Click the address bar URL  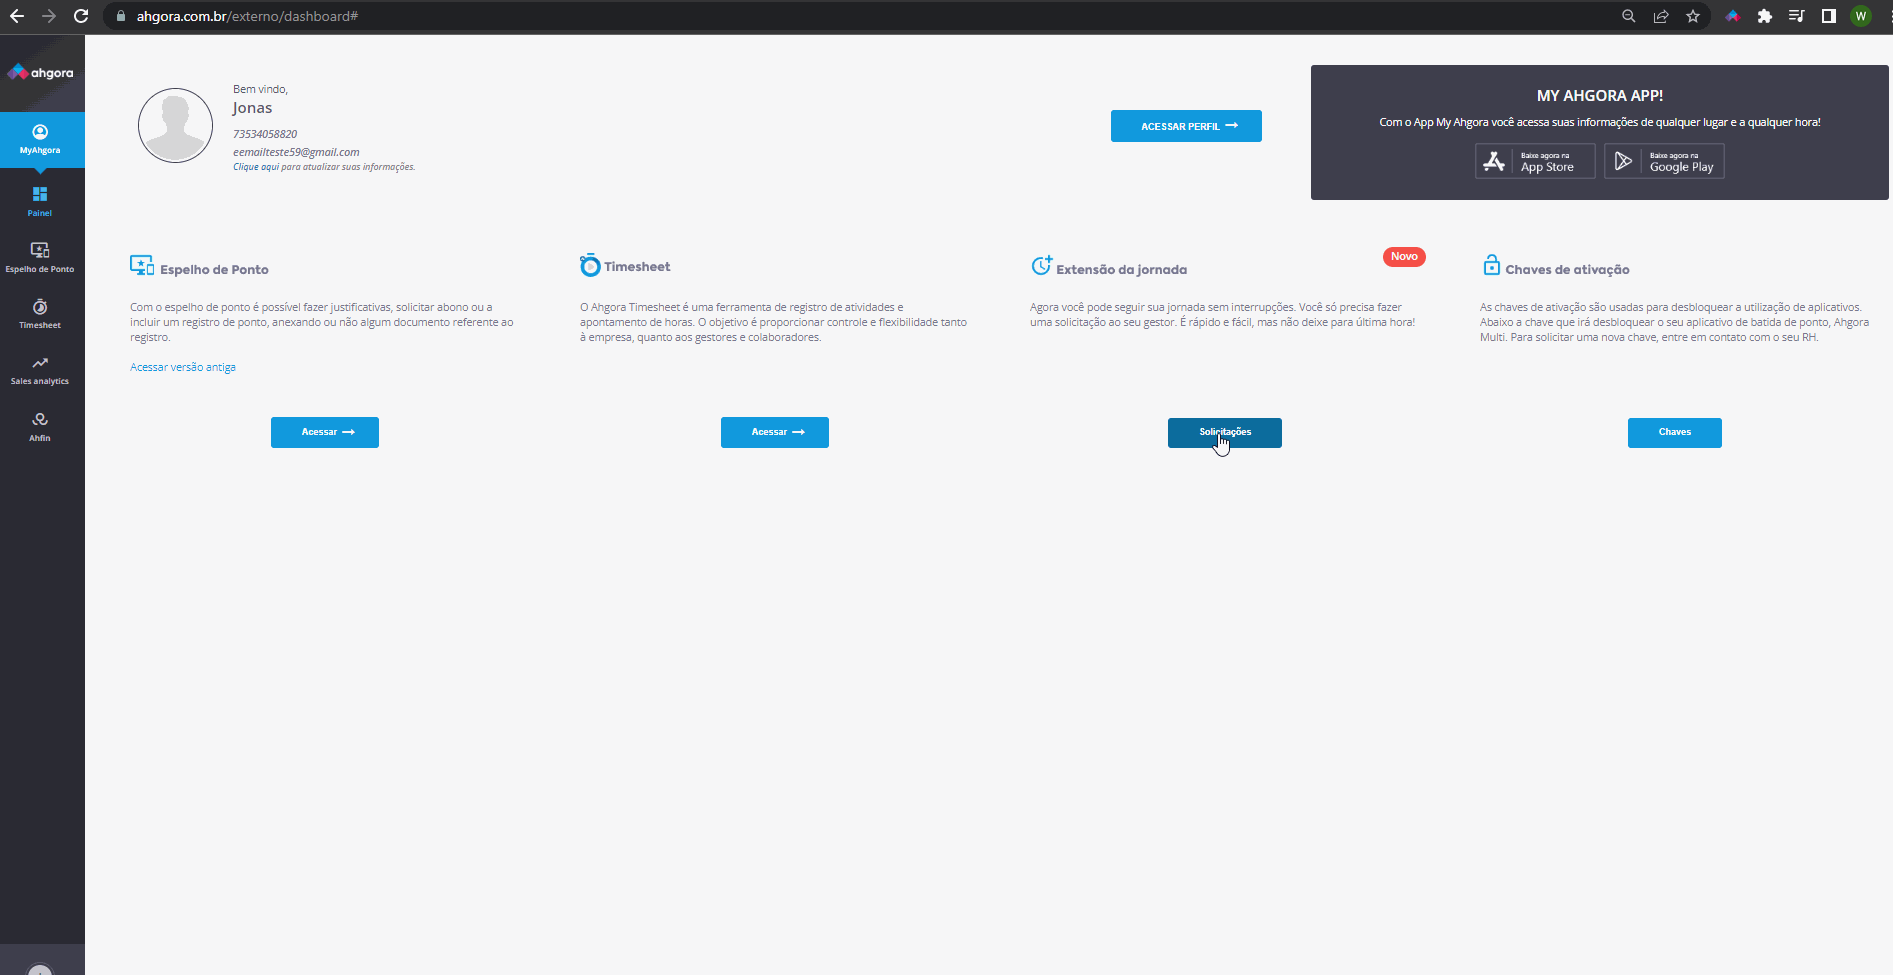pos(247,16)
